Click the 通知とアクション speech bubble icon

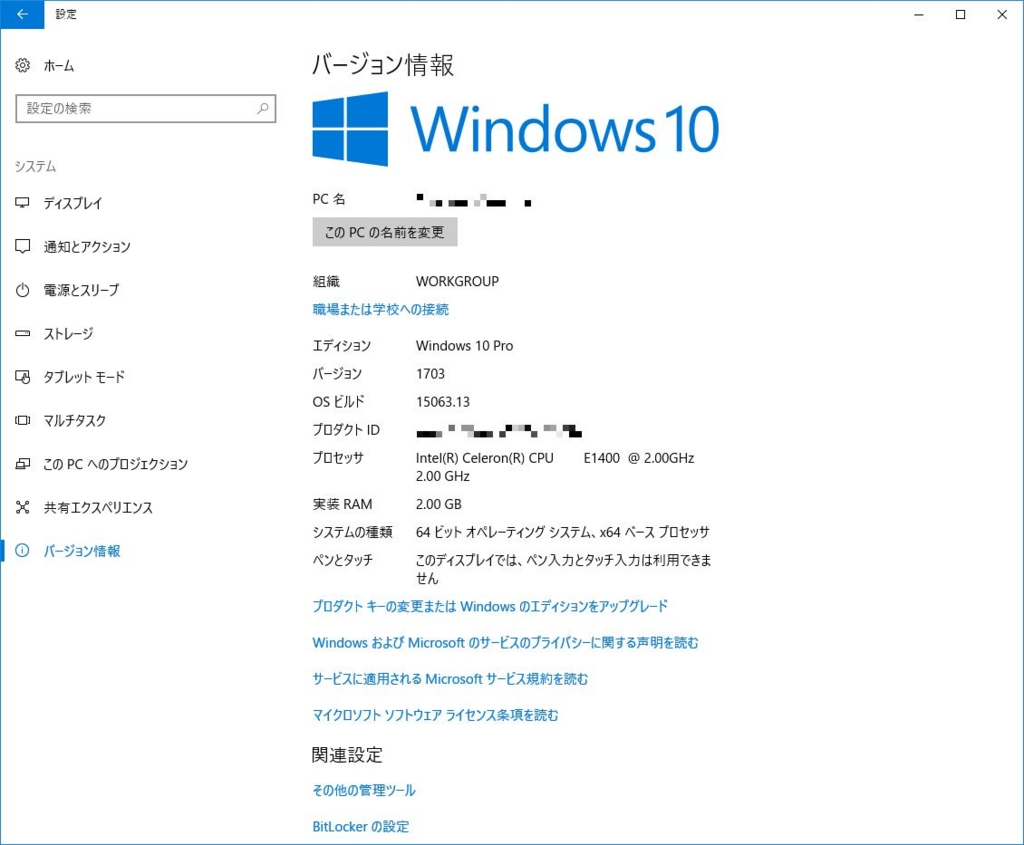coord(23,247)
